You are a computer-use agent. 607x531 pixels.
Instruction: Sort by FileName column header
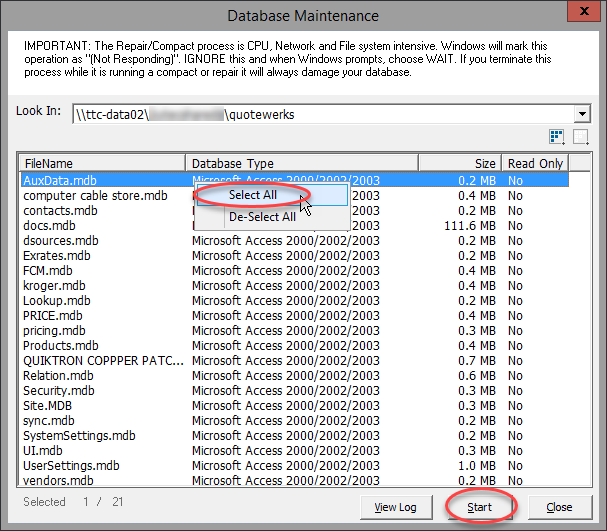(x=103, y=163)
